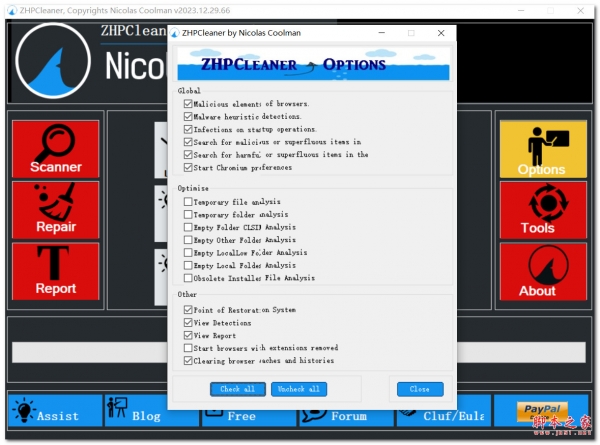Click the shark icon in Options dialog title bar
This screenshot has height=445, width=600.
click(x=175, y=33)
